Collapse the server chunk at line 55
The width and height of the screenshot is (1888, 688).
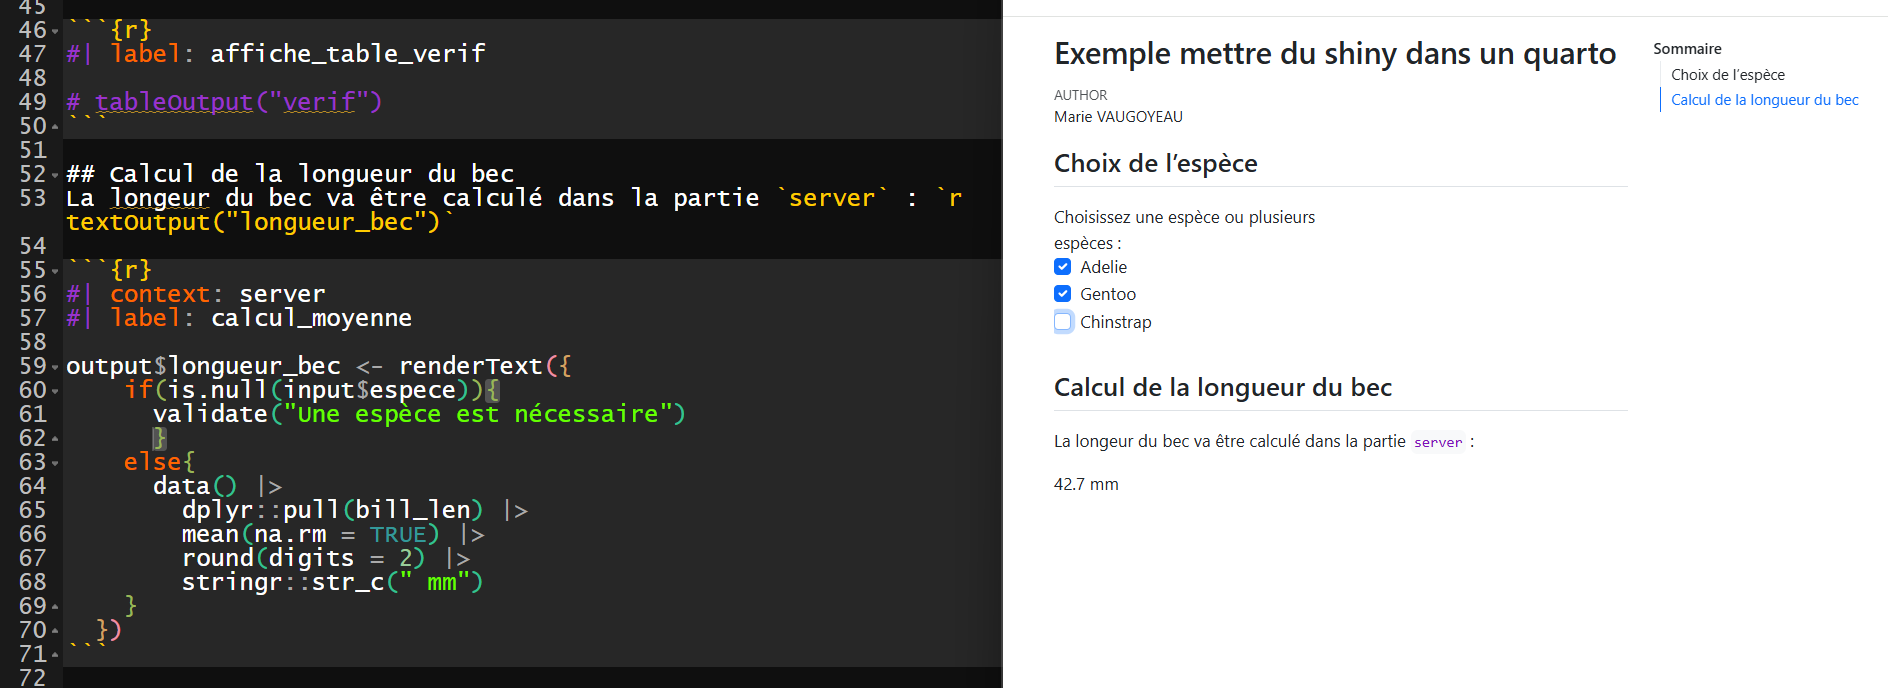click(x=55, y=271)
